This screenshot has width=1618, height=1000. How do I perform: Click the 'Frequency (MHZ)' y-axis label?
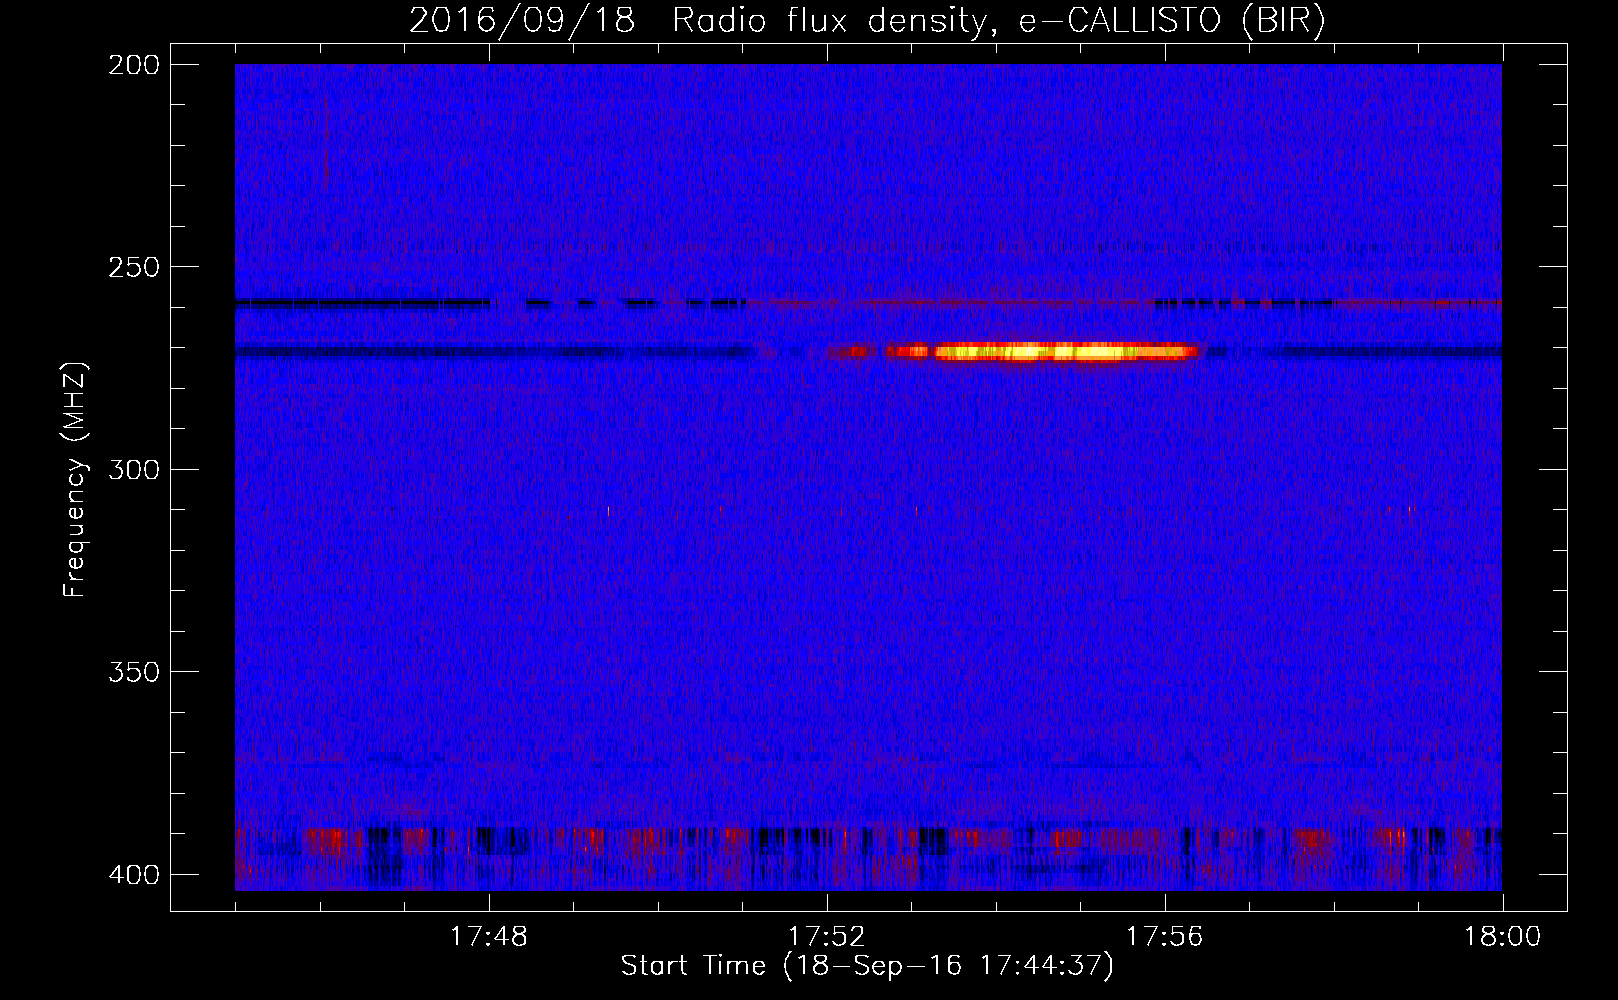(75, 480)
